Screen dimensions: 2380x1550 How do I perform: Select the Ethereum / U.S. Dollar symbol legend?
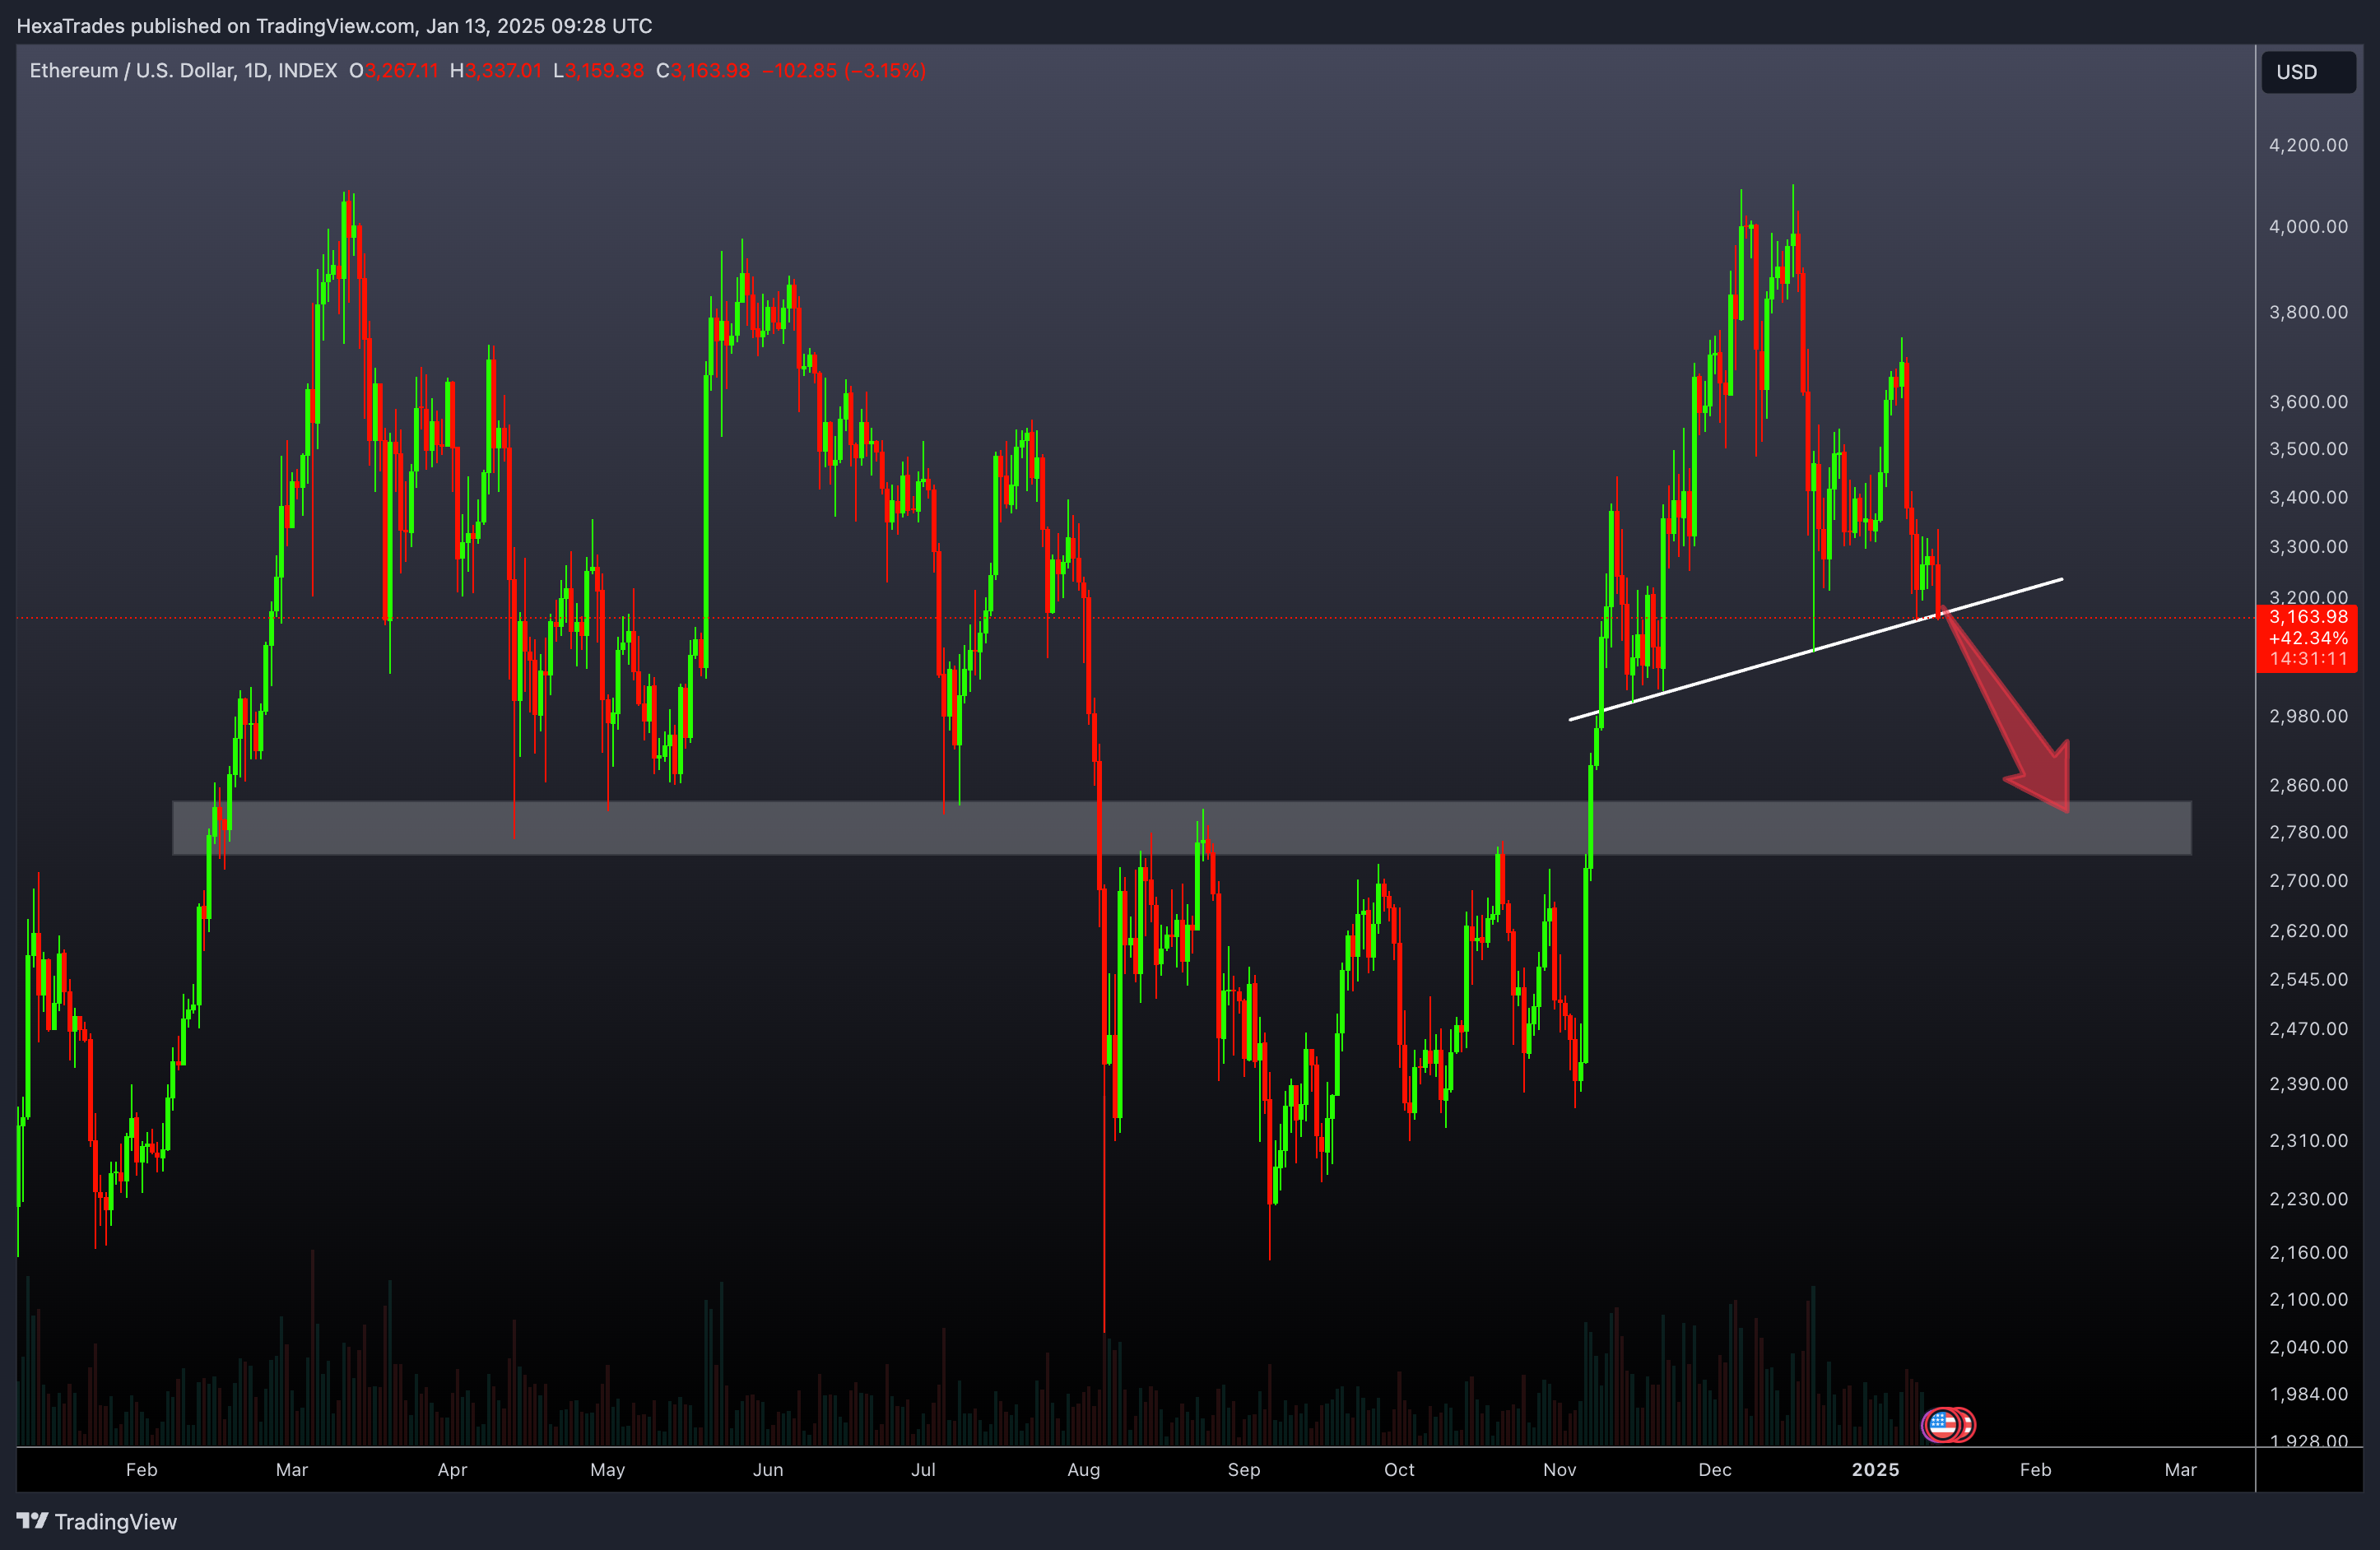coord(183,71)
